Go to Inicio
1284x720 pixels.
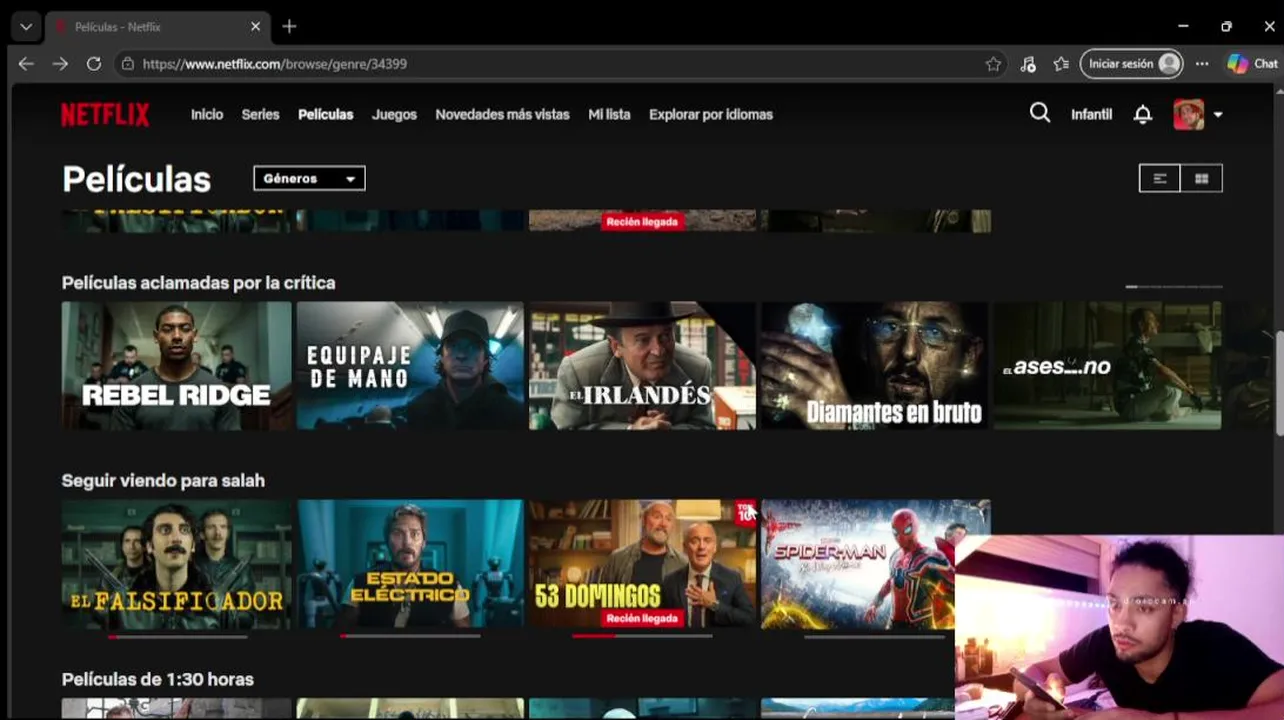207,114
